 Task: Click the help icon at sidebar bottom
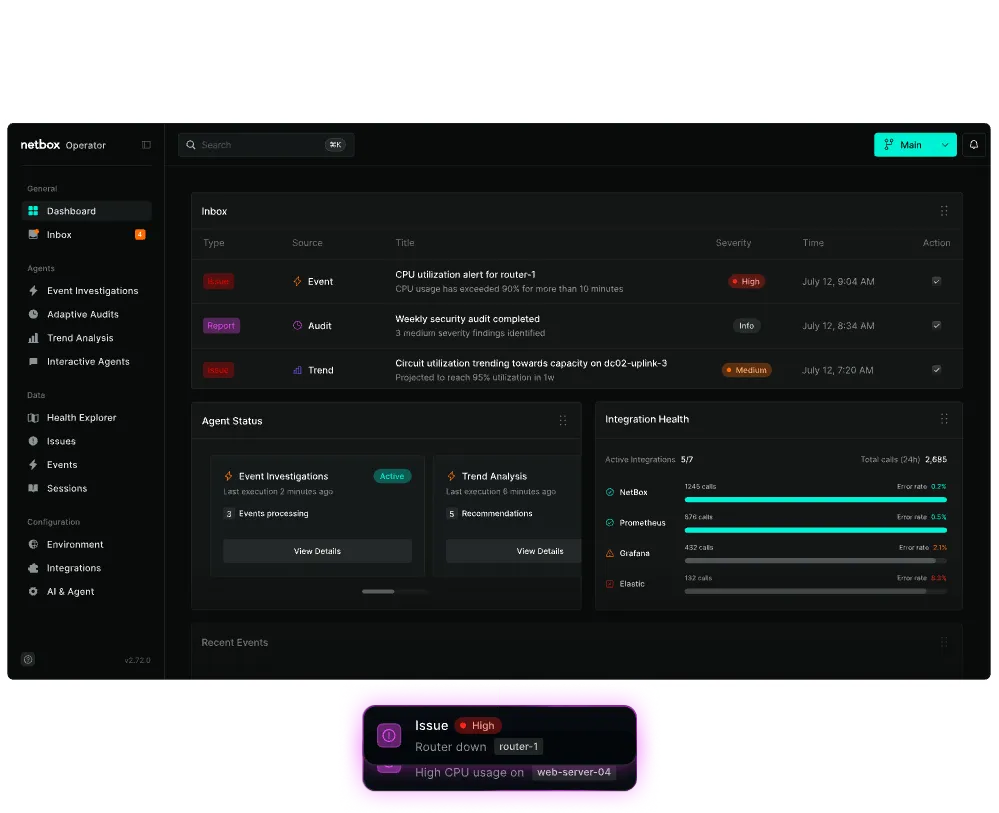click(x=28, y=659)
